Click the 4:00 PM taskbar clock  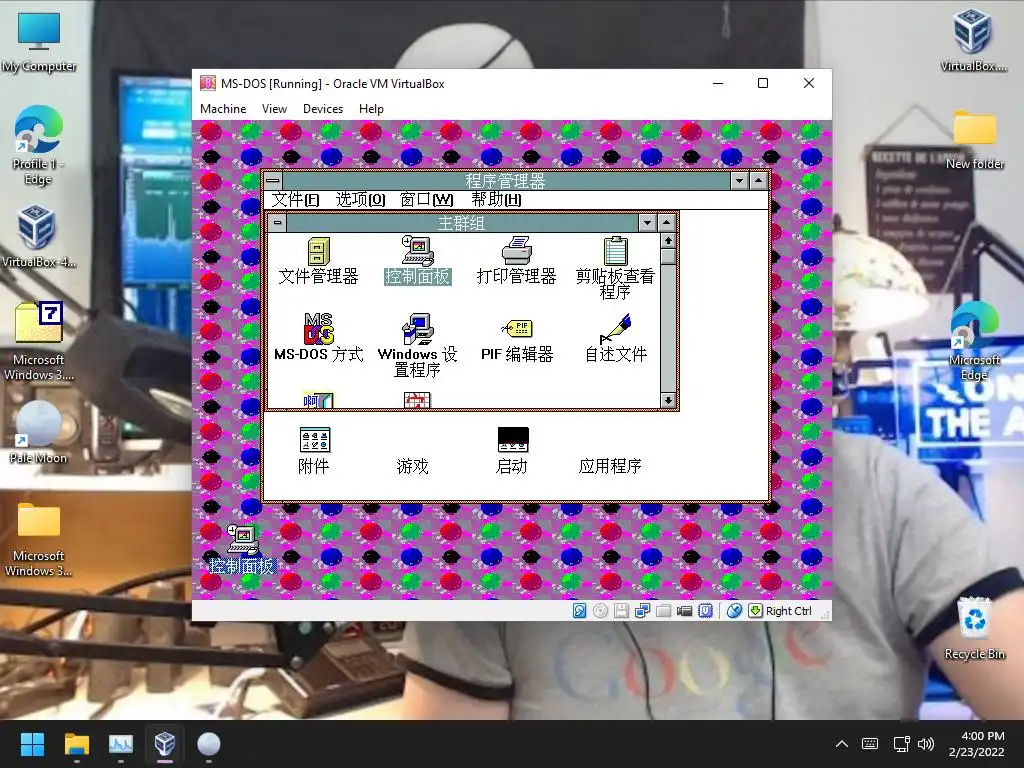tap(976, 744)
